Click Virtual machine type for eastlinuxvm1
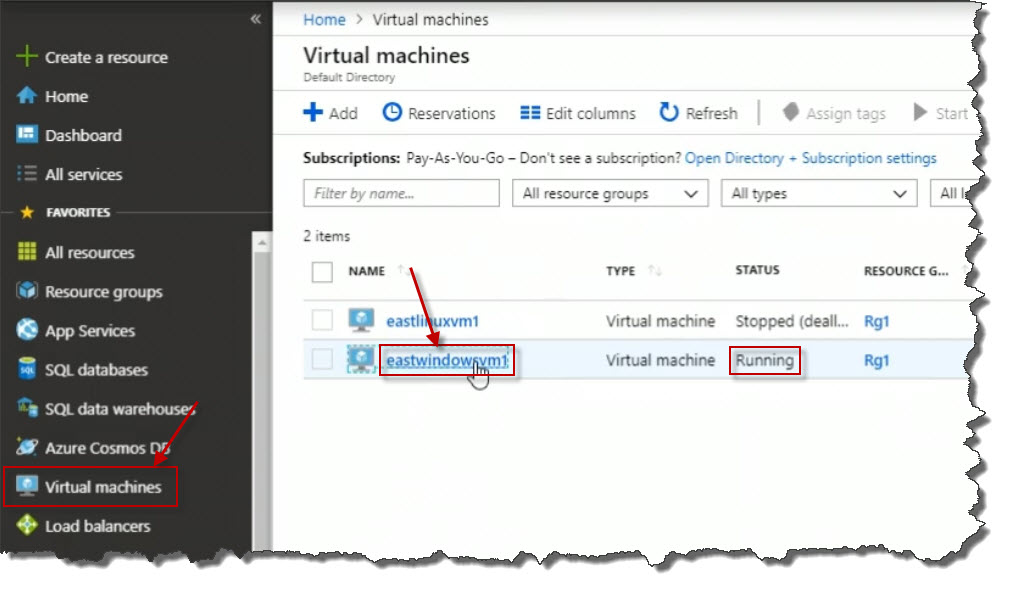Image resolution: width=1009 pixels, height=589 pixels. (x=660, y=321)
